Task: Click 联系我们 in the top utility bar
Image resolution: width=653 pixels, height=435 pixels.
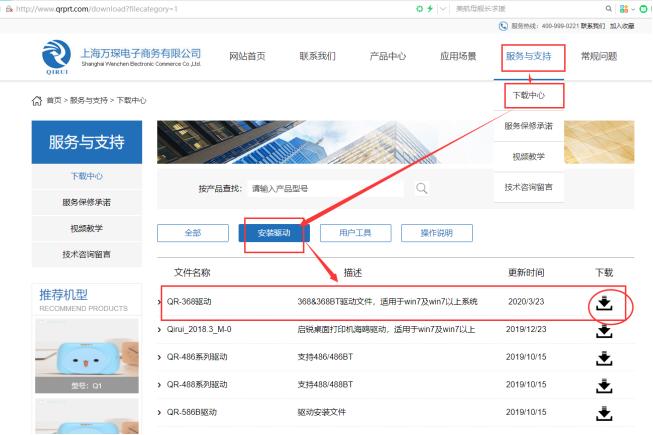Action: 593,26
